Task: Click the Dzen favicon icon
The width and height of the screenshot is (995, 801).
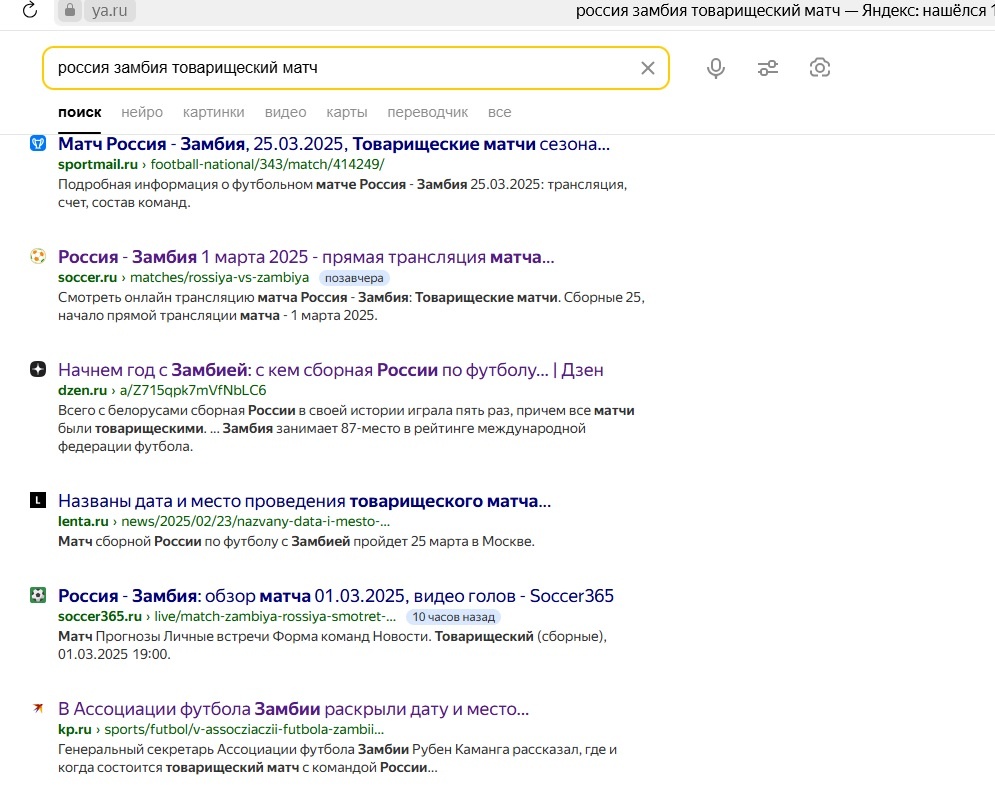Action: [38, 369]
